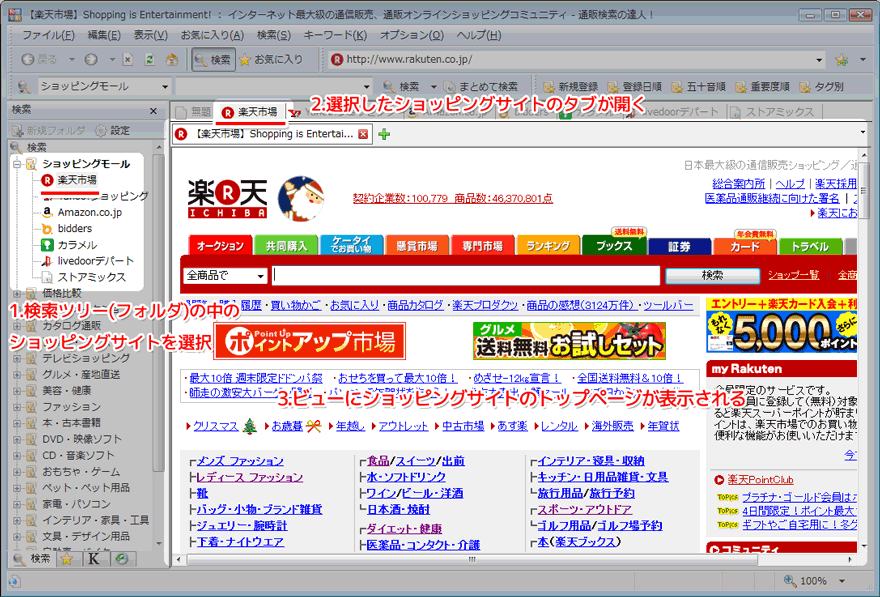Expand the 価格比較 folder
This screenshot has width=880, height=597.
point(17,293)
